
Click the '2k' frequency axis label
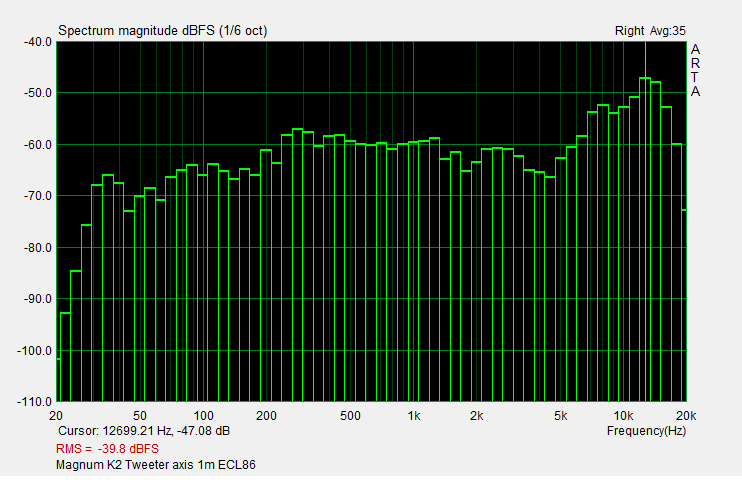477,416
